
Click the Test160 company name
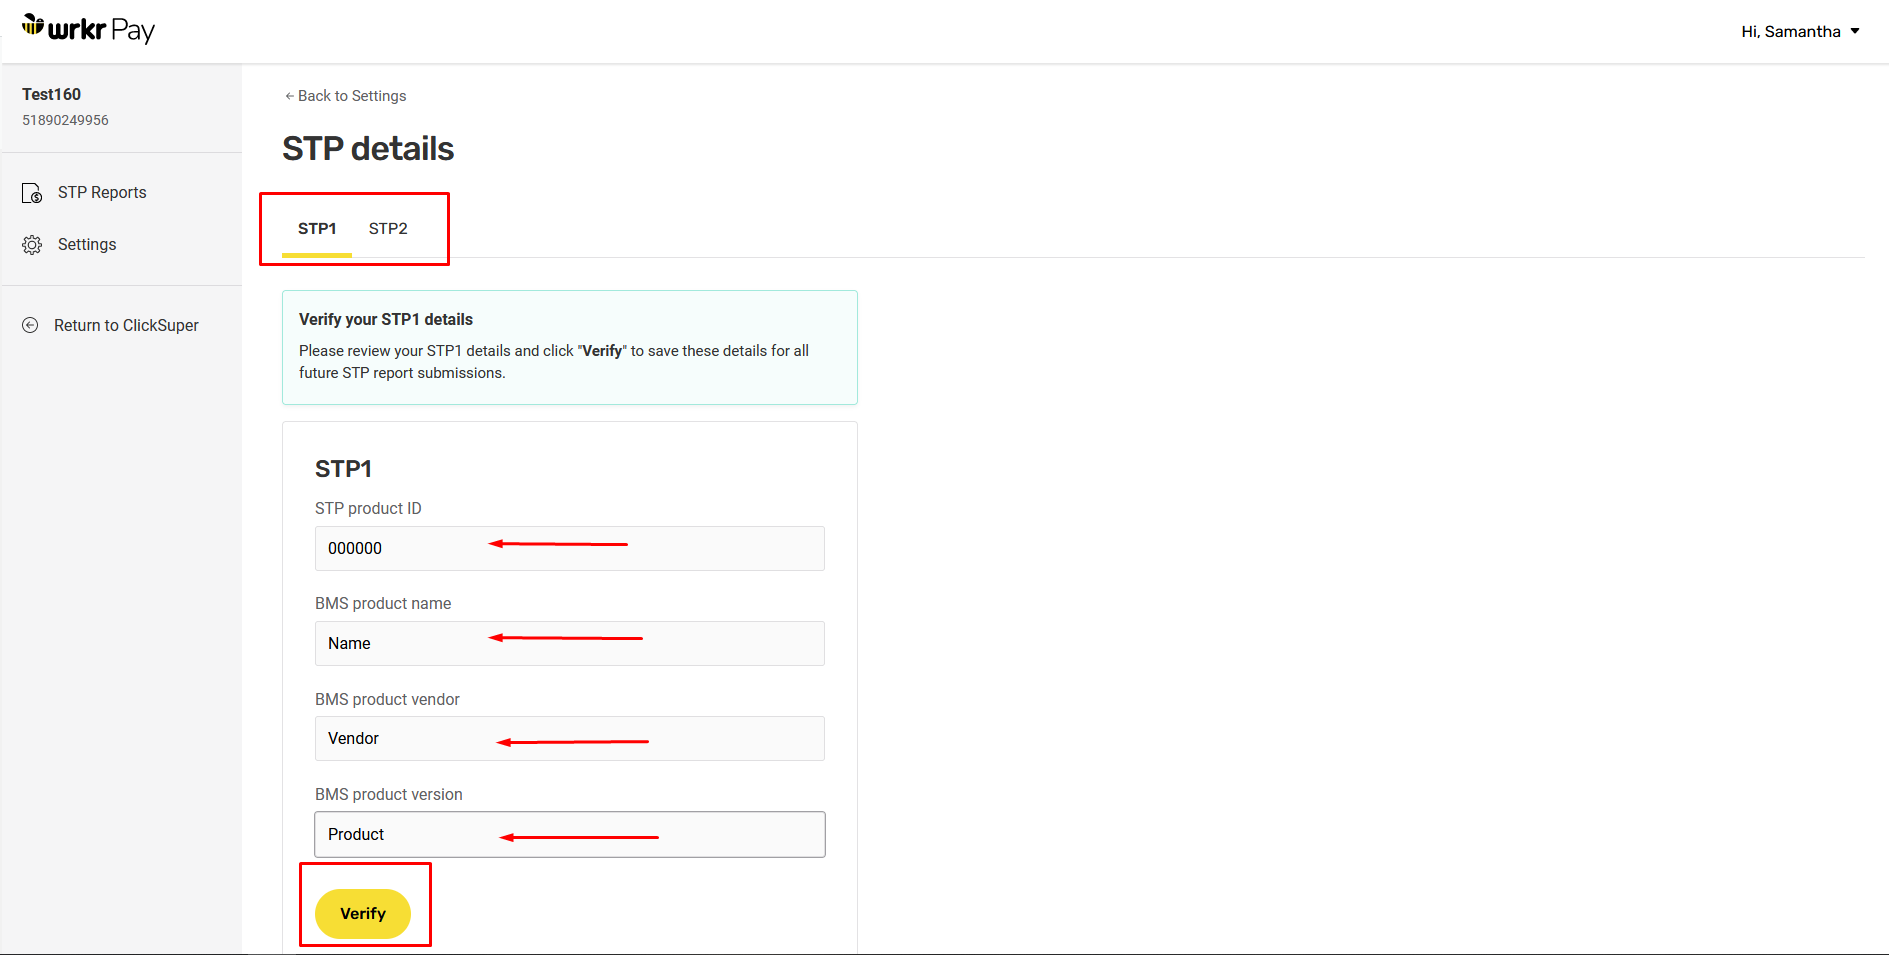51,94
